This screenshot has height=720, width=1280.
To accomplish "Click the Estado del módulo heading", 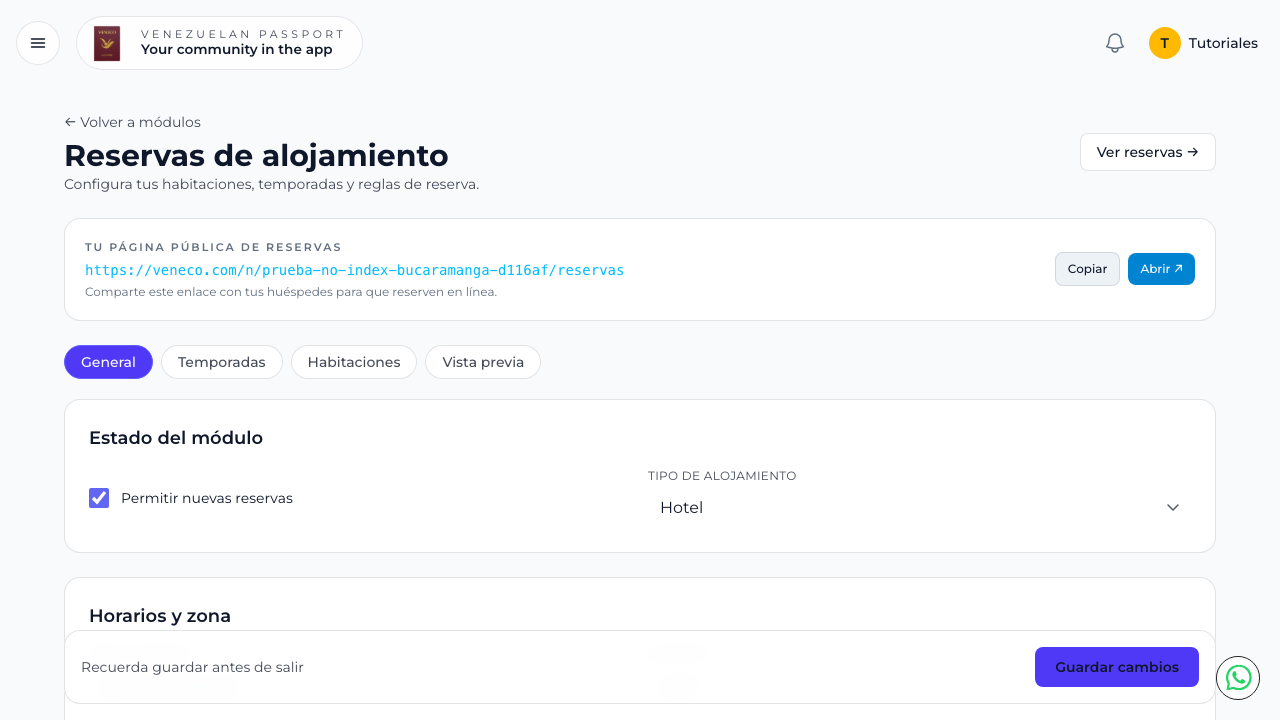I will (176, 438).
